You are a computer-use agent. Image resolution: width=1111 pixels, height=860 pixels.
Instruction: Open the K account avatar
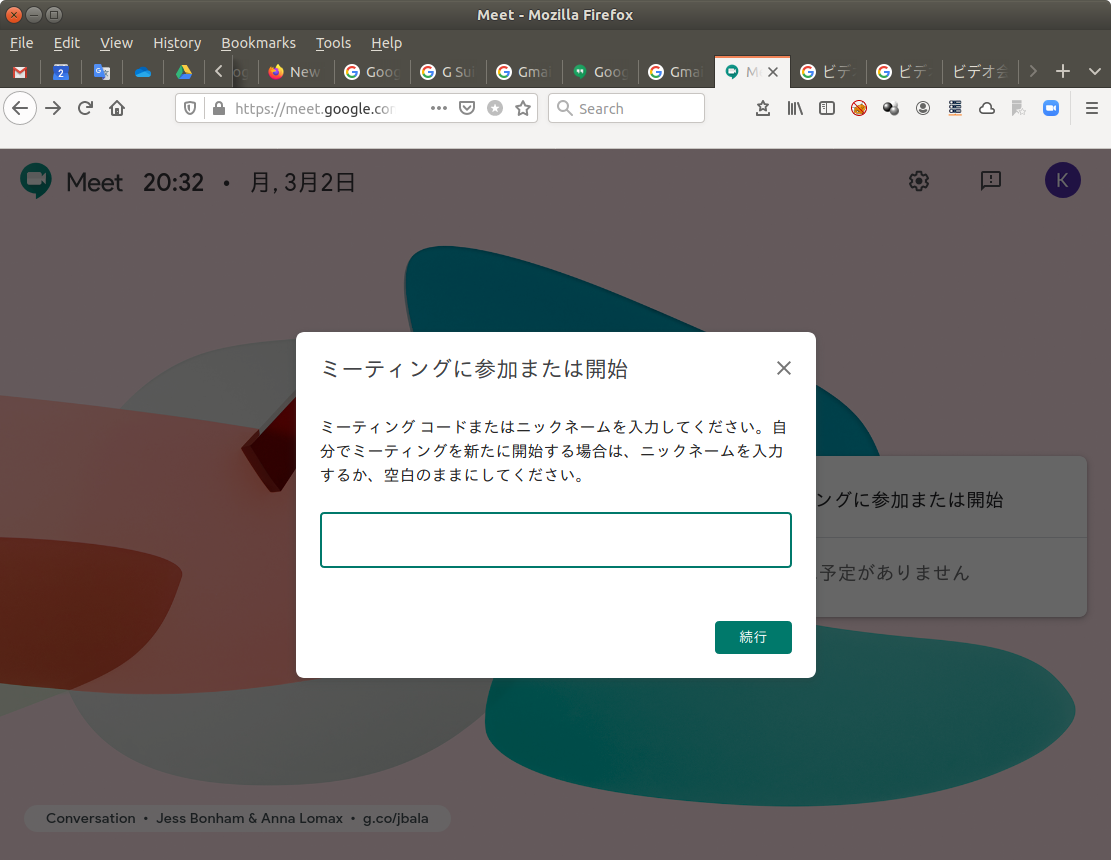[x=1062, y=180]
